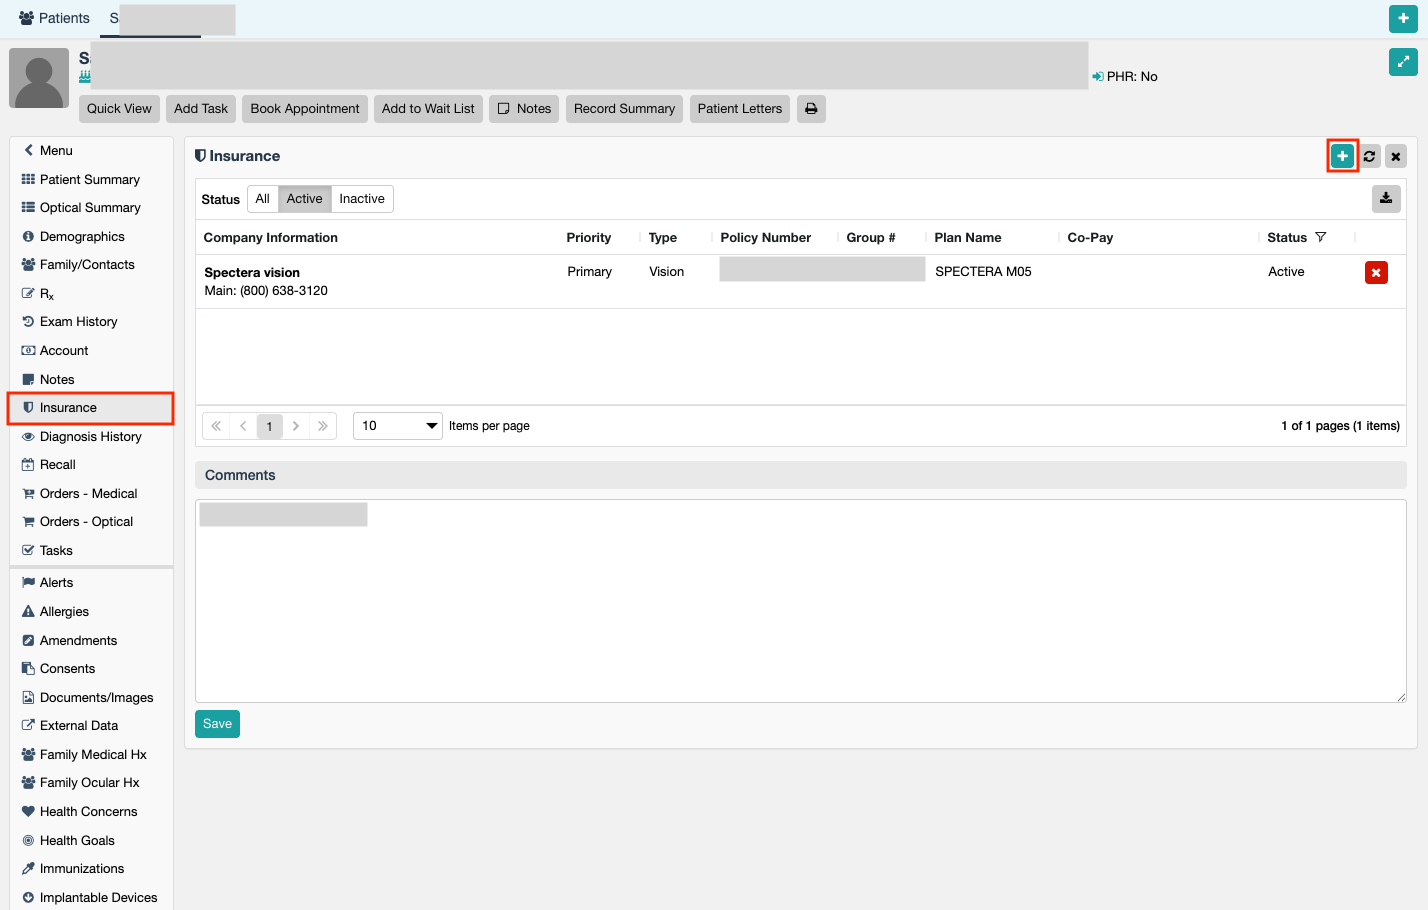Open Diagnosis History in the sidebar

(x=90, y=437)
